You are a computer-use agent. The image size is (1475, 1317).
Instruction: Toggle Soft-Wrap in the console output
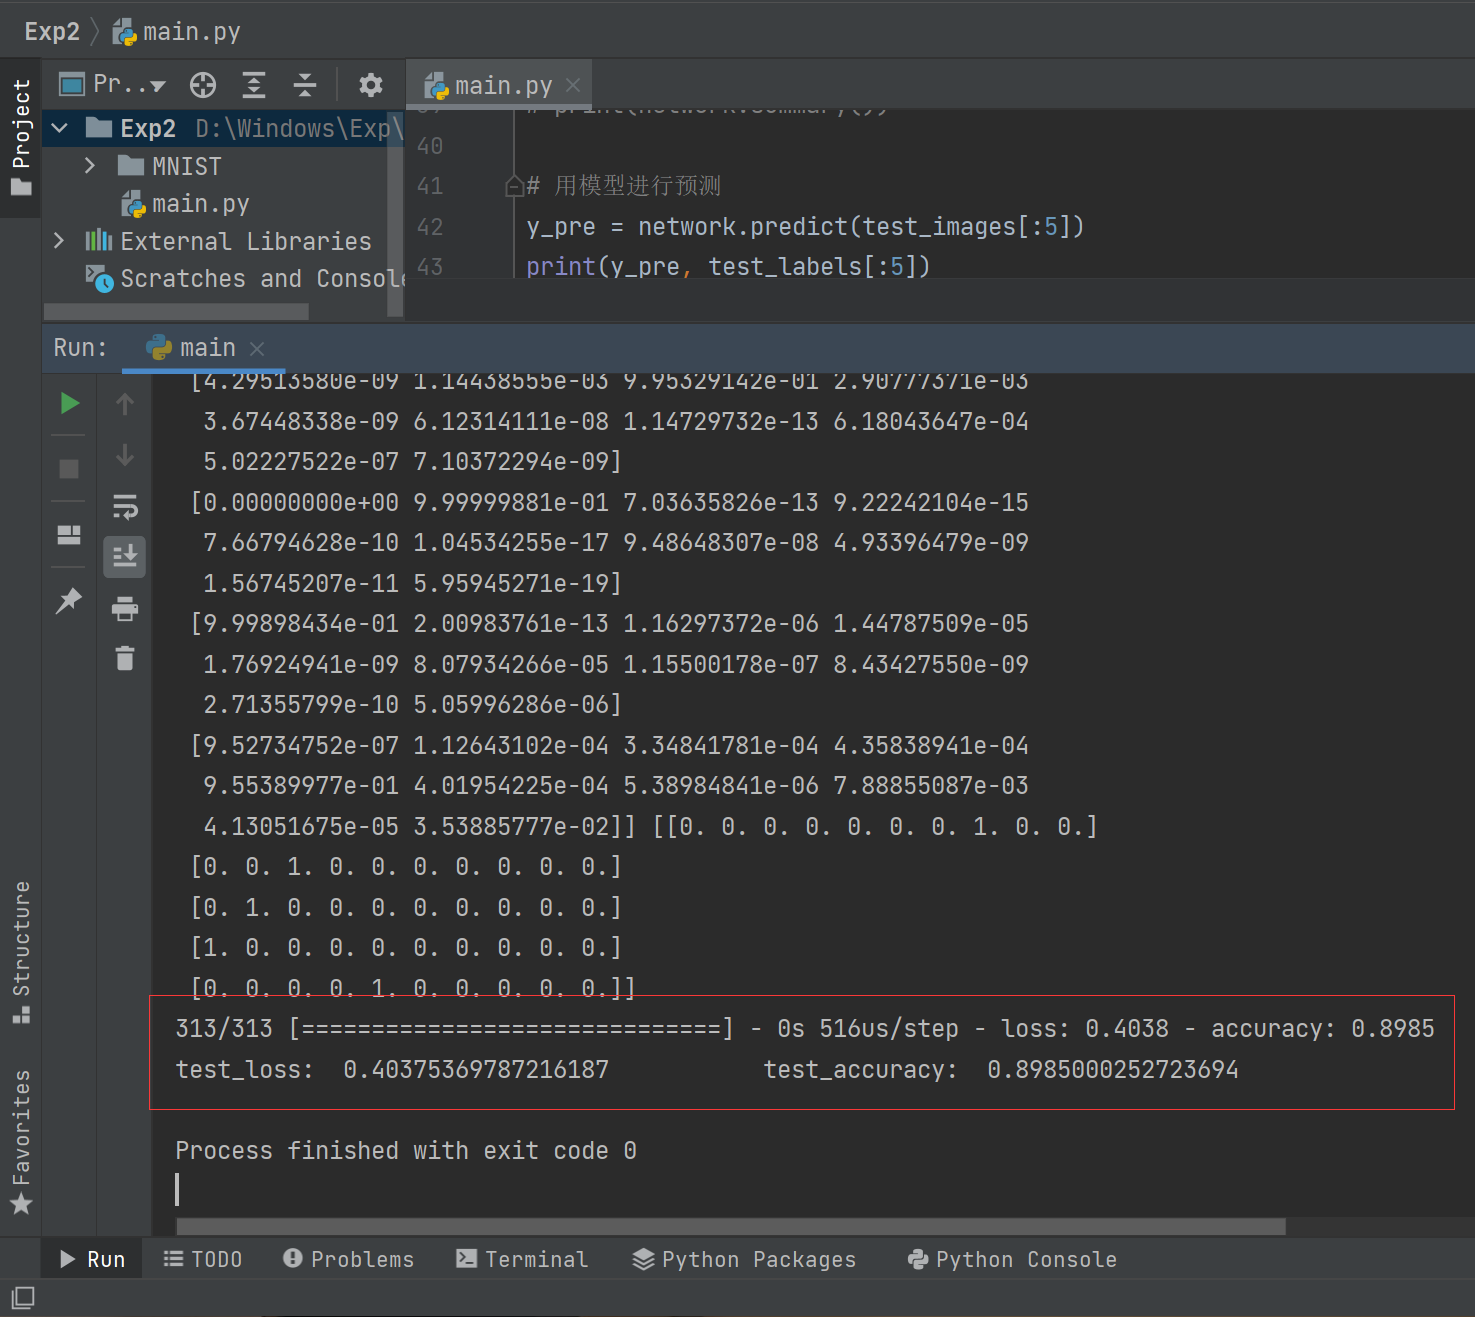[125, 508]
